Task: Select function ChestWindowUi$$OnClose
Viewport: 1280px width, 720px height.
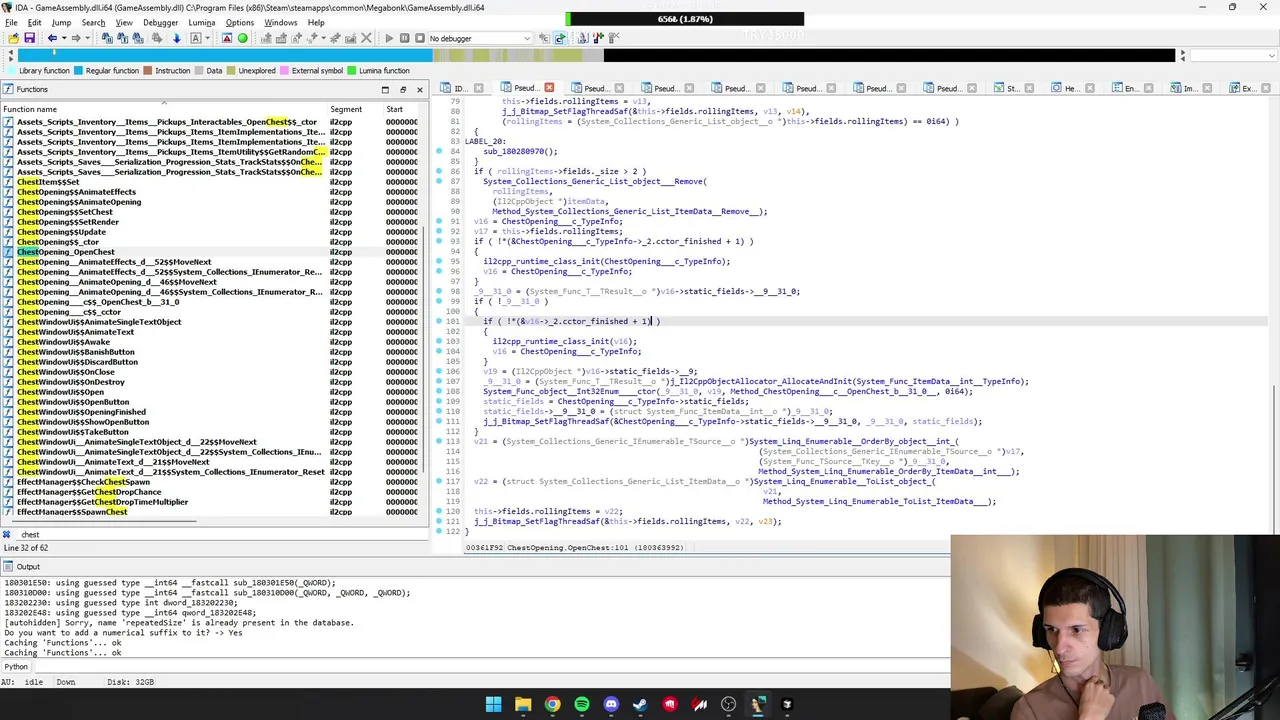Action: coord(66,372)
